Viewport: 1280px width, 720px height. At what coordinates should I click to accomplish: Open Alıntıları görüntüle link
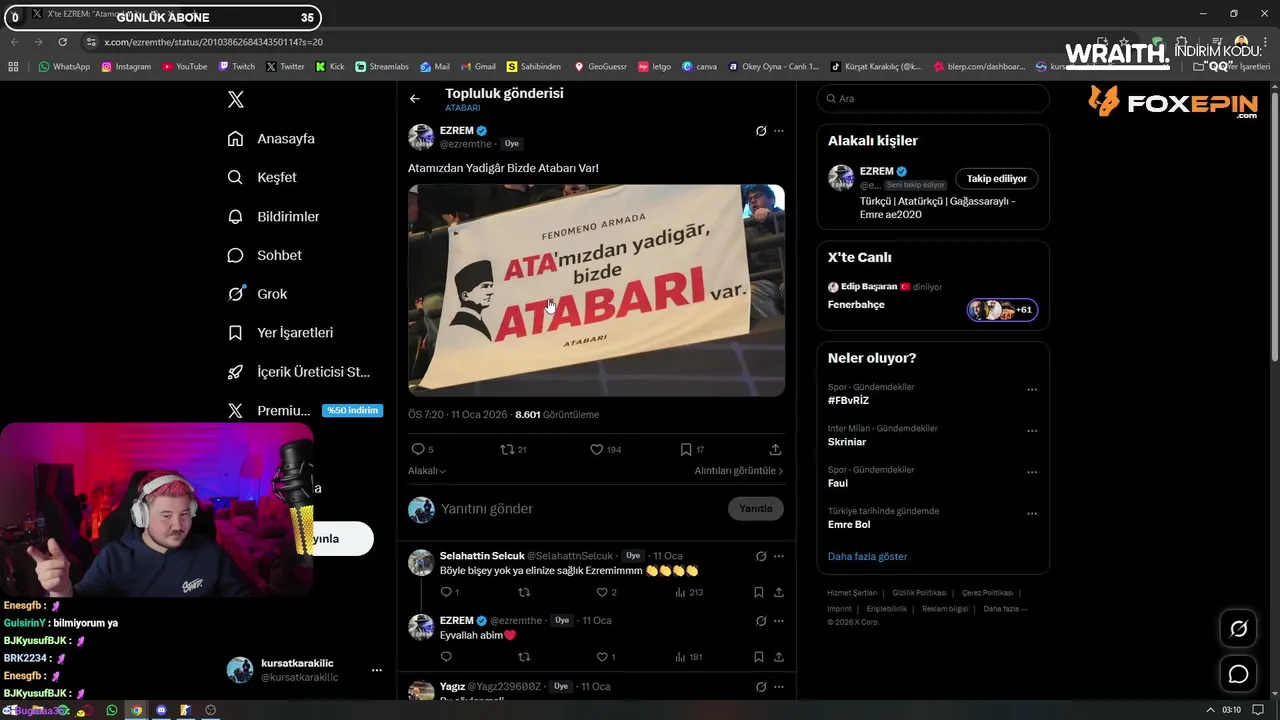[x=739, y=471]
